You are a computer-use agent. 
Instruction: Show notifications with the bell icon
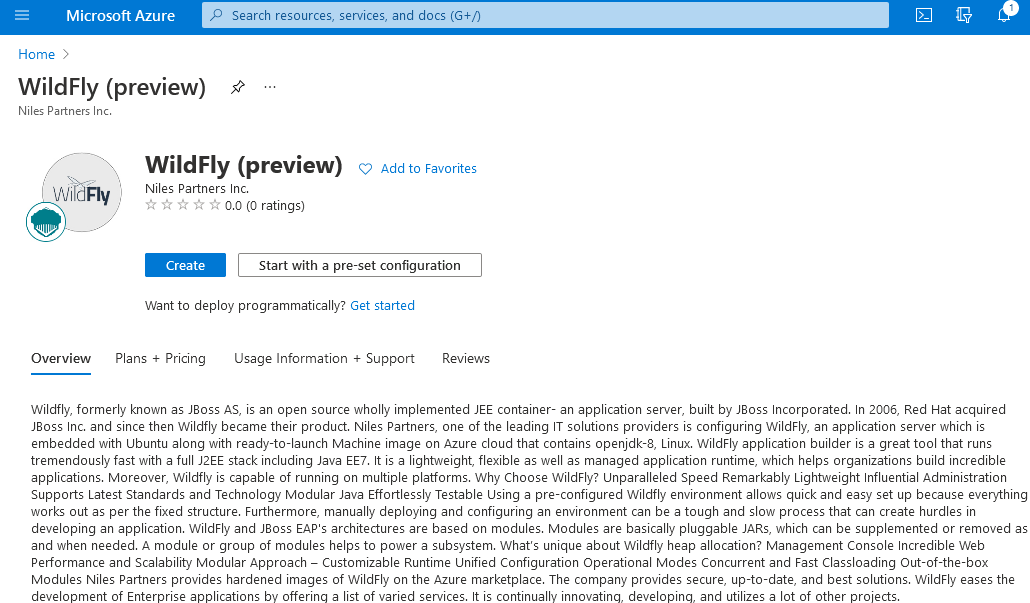pyautogui.click(x=1005, y=15)
